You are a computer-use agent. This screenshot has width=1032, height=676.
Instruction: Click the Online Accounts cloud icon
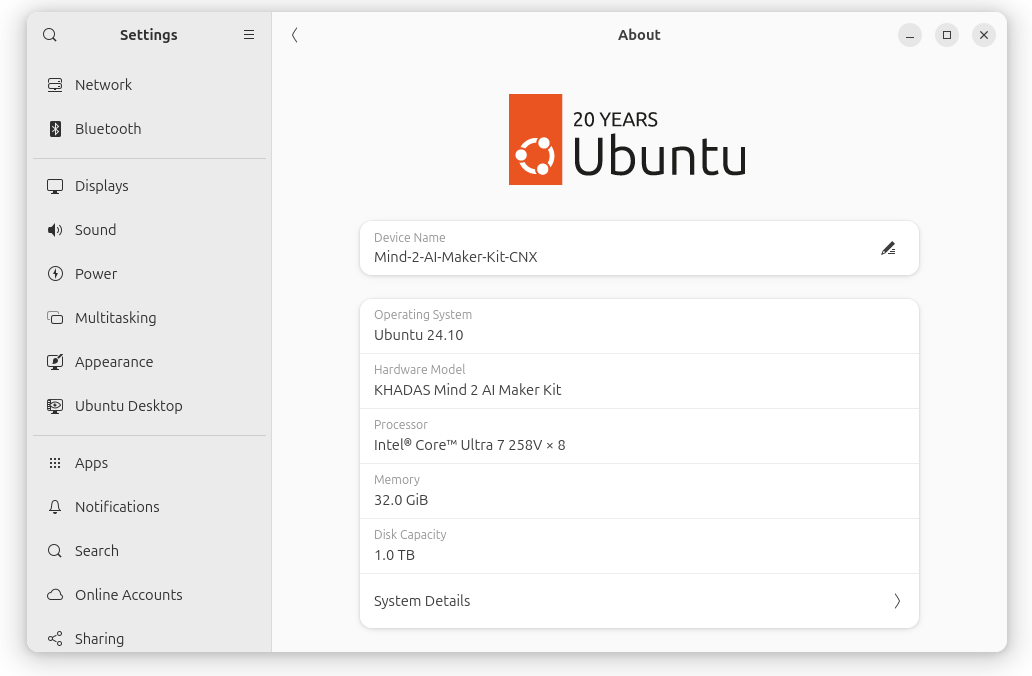tap(55, 595)
